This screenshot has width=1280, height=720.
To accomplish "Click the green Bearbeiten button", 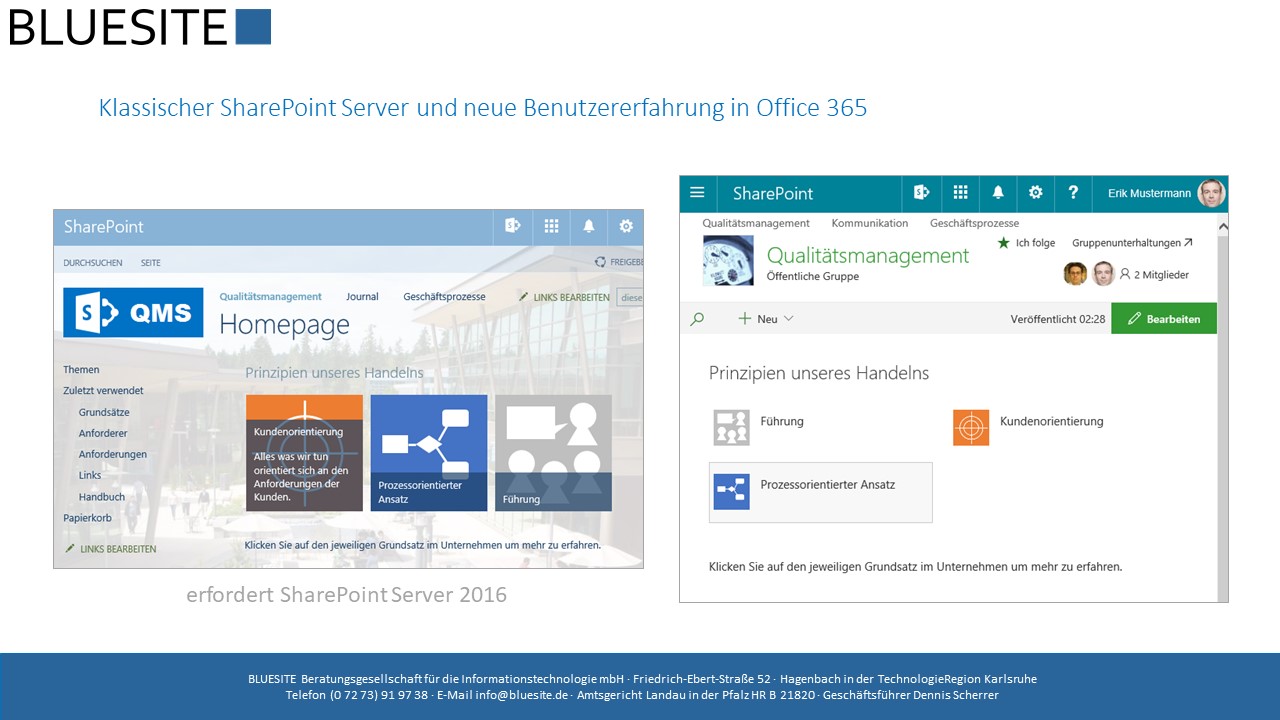I will pyautogui.click(x=1163, y=319).
